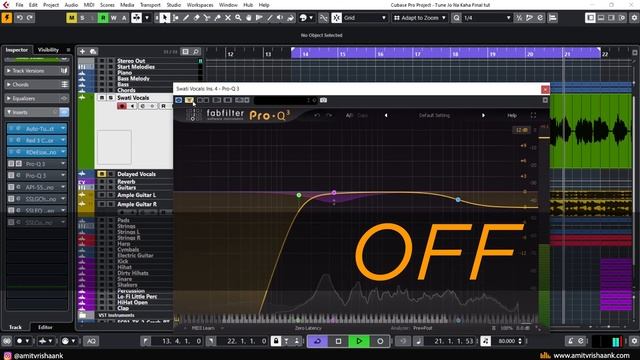Click the blue EQ band node
Image resolution: width=640 pixels, height=360 pixels.
pos(458,200)
